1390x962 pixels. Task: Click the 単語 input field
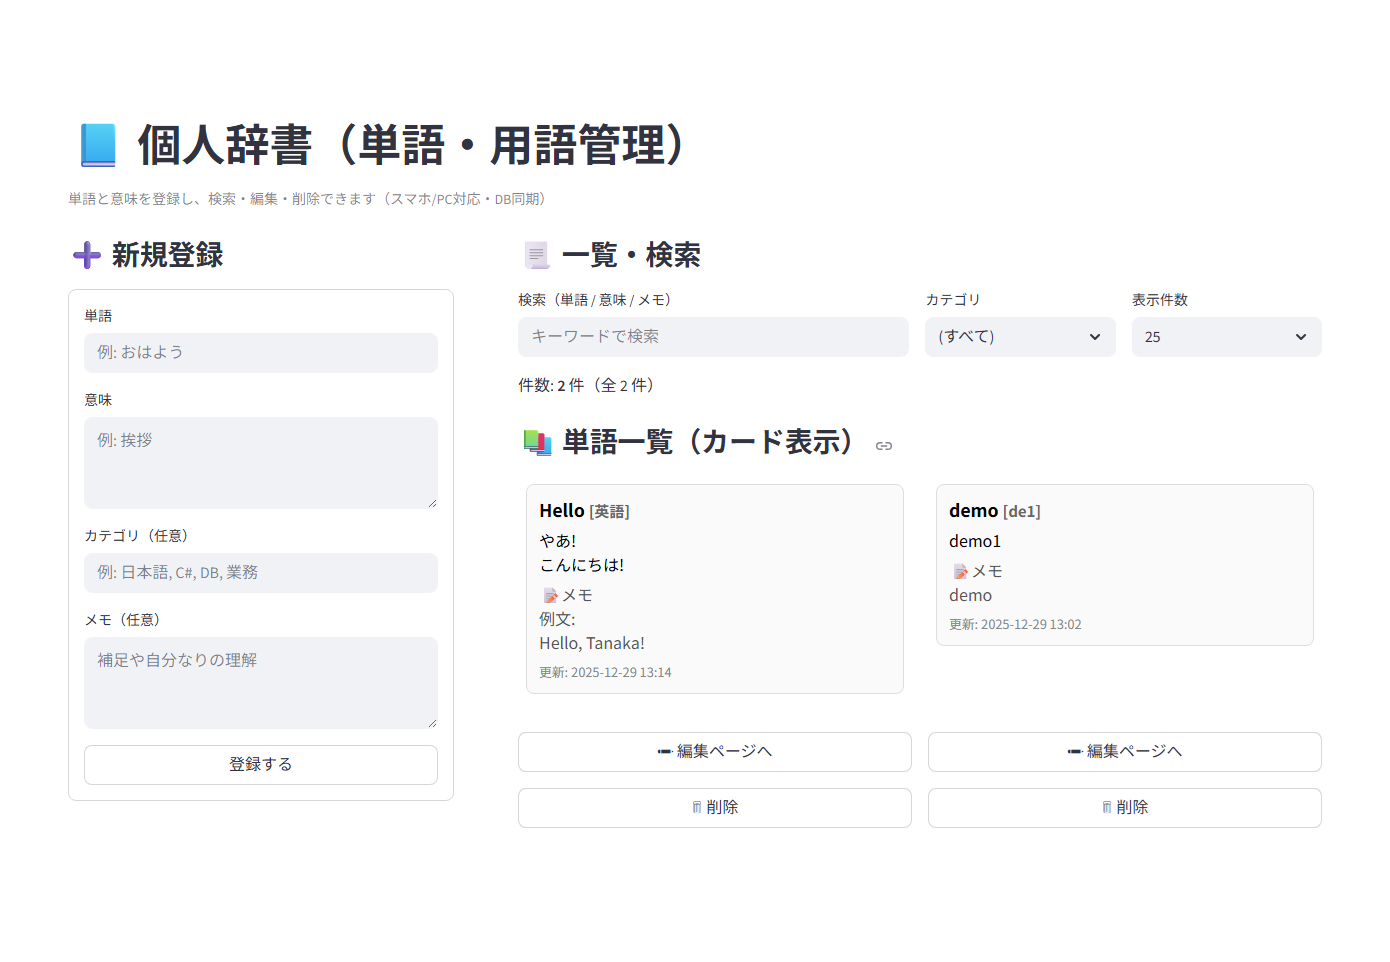point(260,353)
